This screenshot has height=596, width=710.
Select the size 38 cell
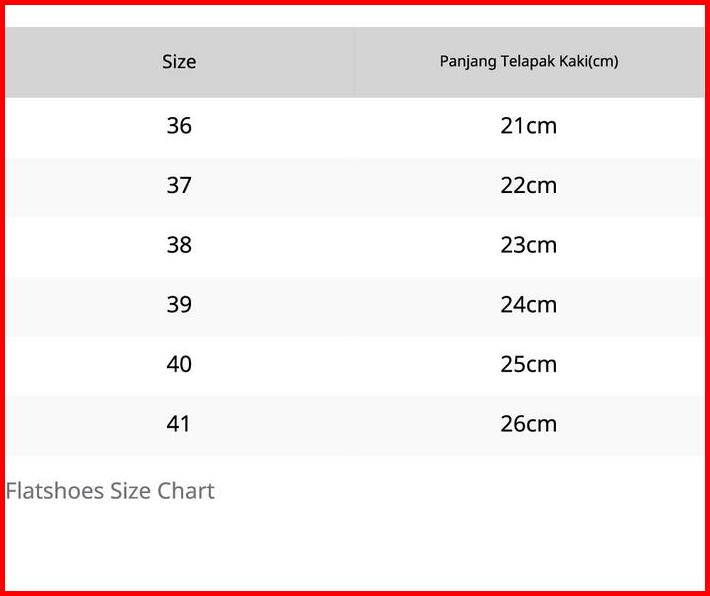[x=179, y=245]
